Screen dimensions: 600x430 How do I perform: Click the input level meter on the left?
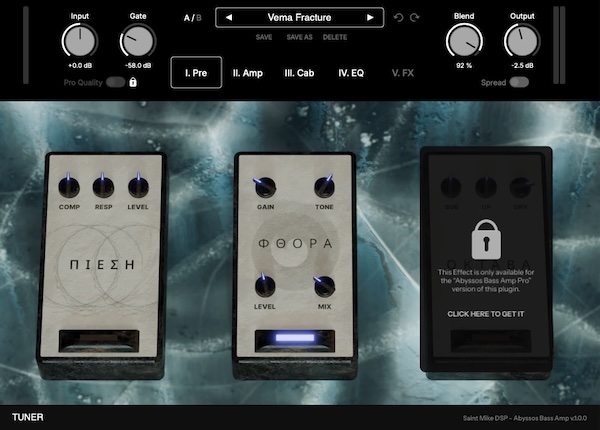coord(26,45)
